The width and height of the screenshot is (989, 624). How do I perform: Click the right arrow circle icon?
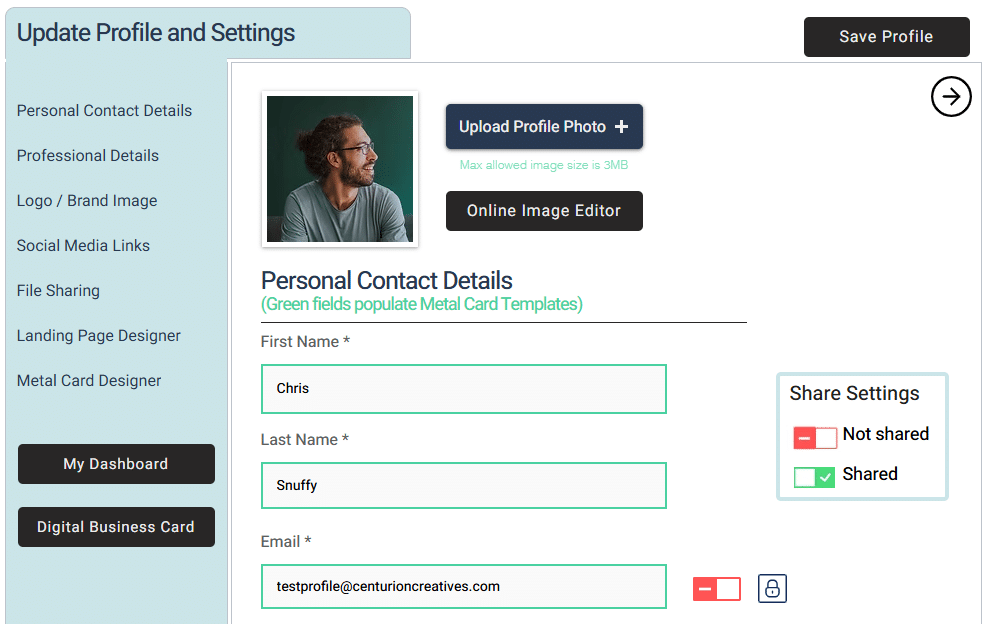[951, 97]
